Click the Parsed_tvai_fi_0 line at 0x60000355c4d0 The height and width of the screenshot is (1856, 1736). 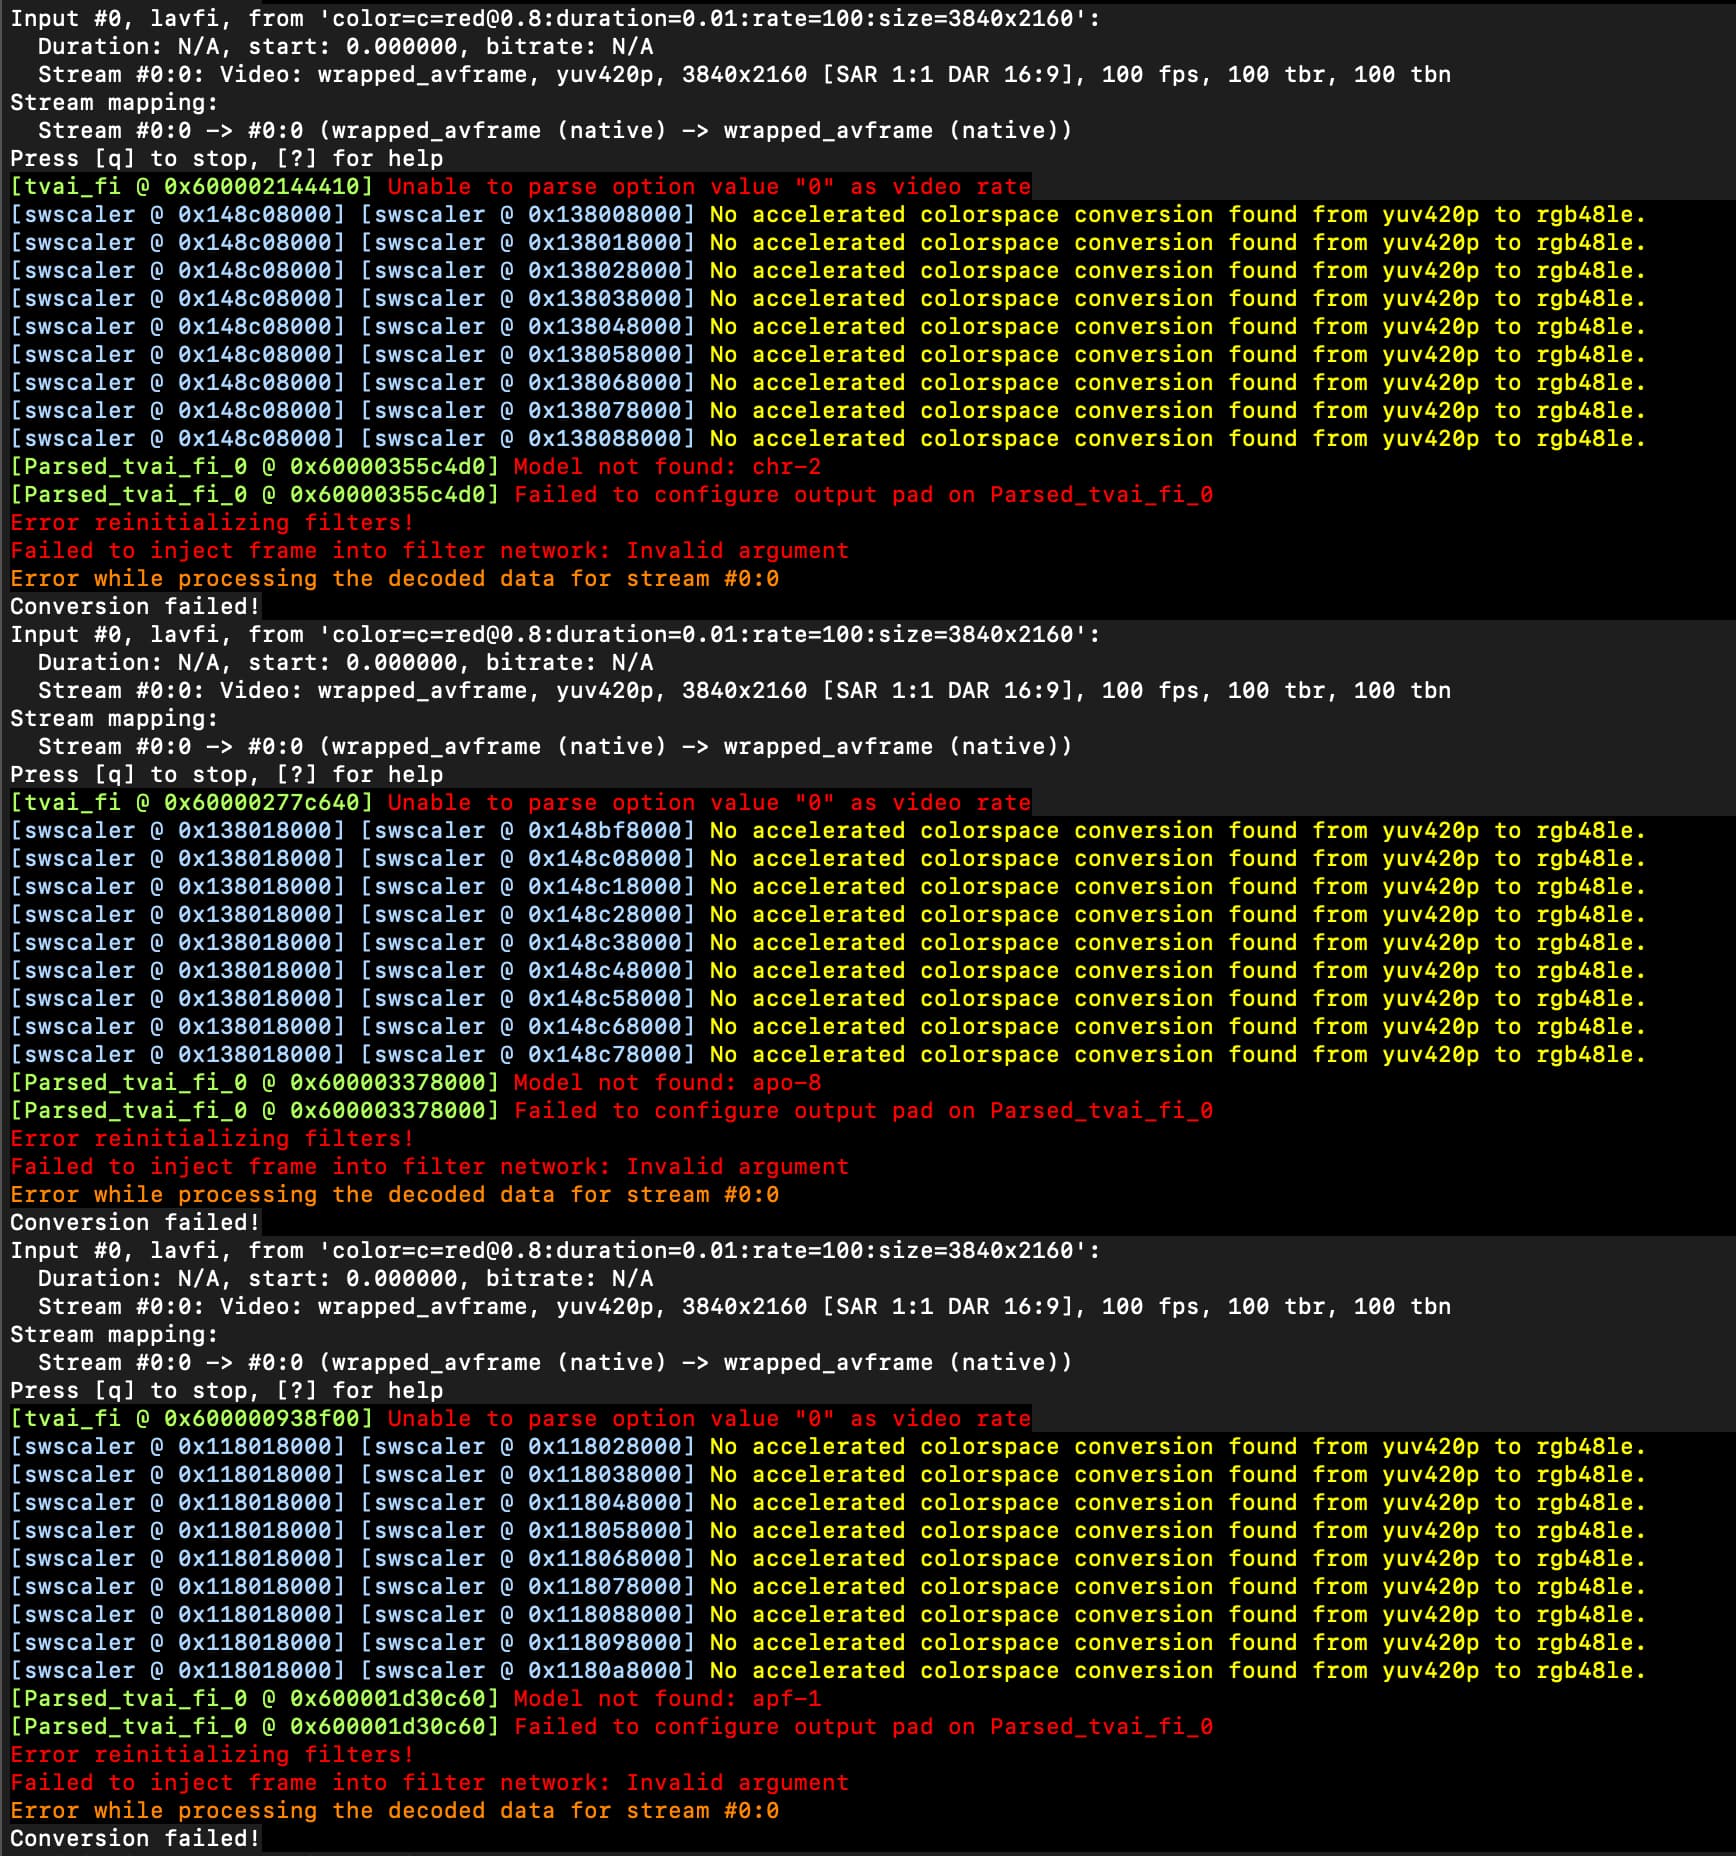point(255,466)
